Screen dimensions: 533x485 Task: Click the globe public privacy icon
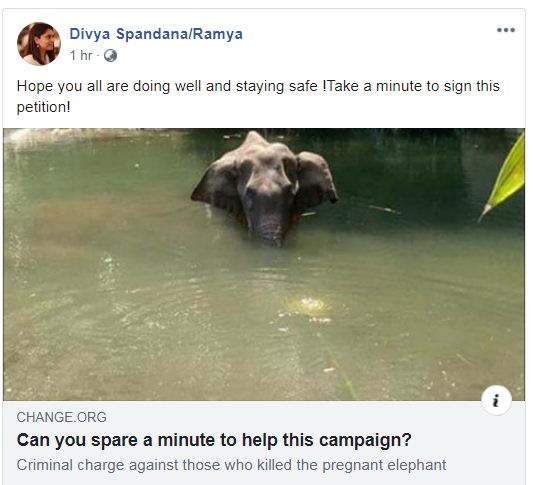coord(110,55)
